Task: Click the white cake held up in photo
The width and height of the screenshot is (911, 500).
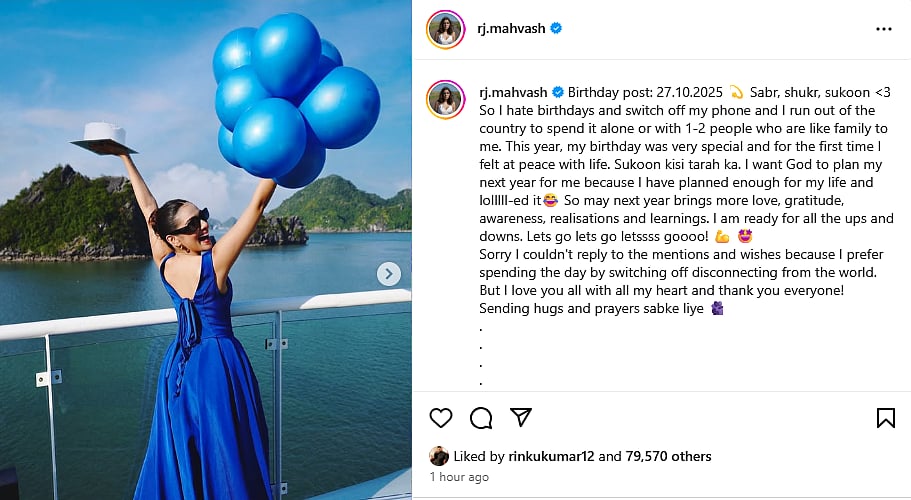Action: click(x=105, y=131)
